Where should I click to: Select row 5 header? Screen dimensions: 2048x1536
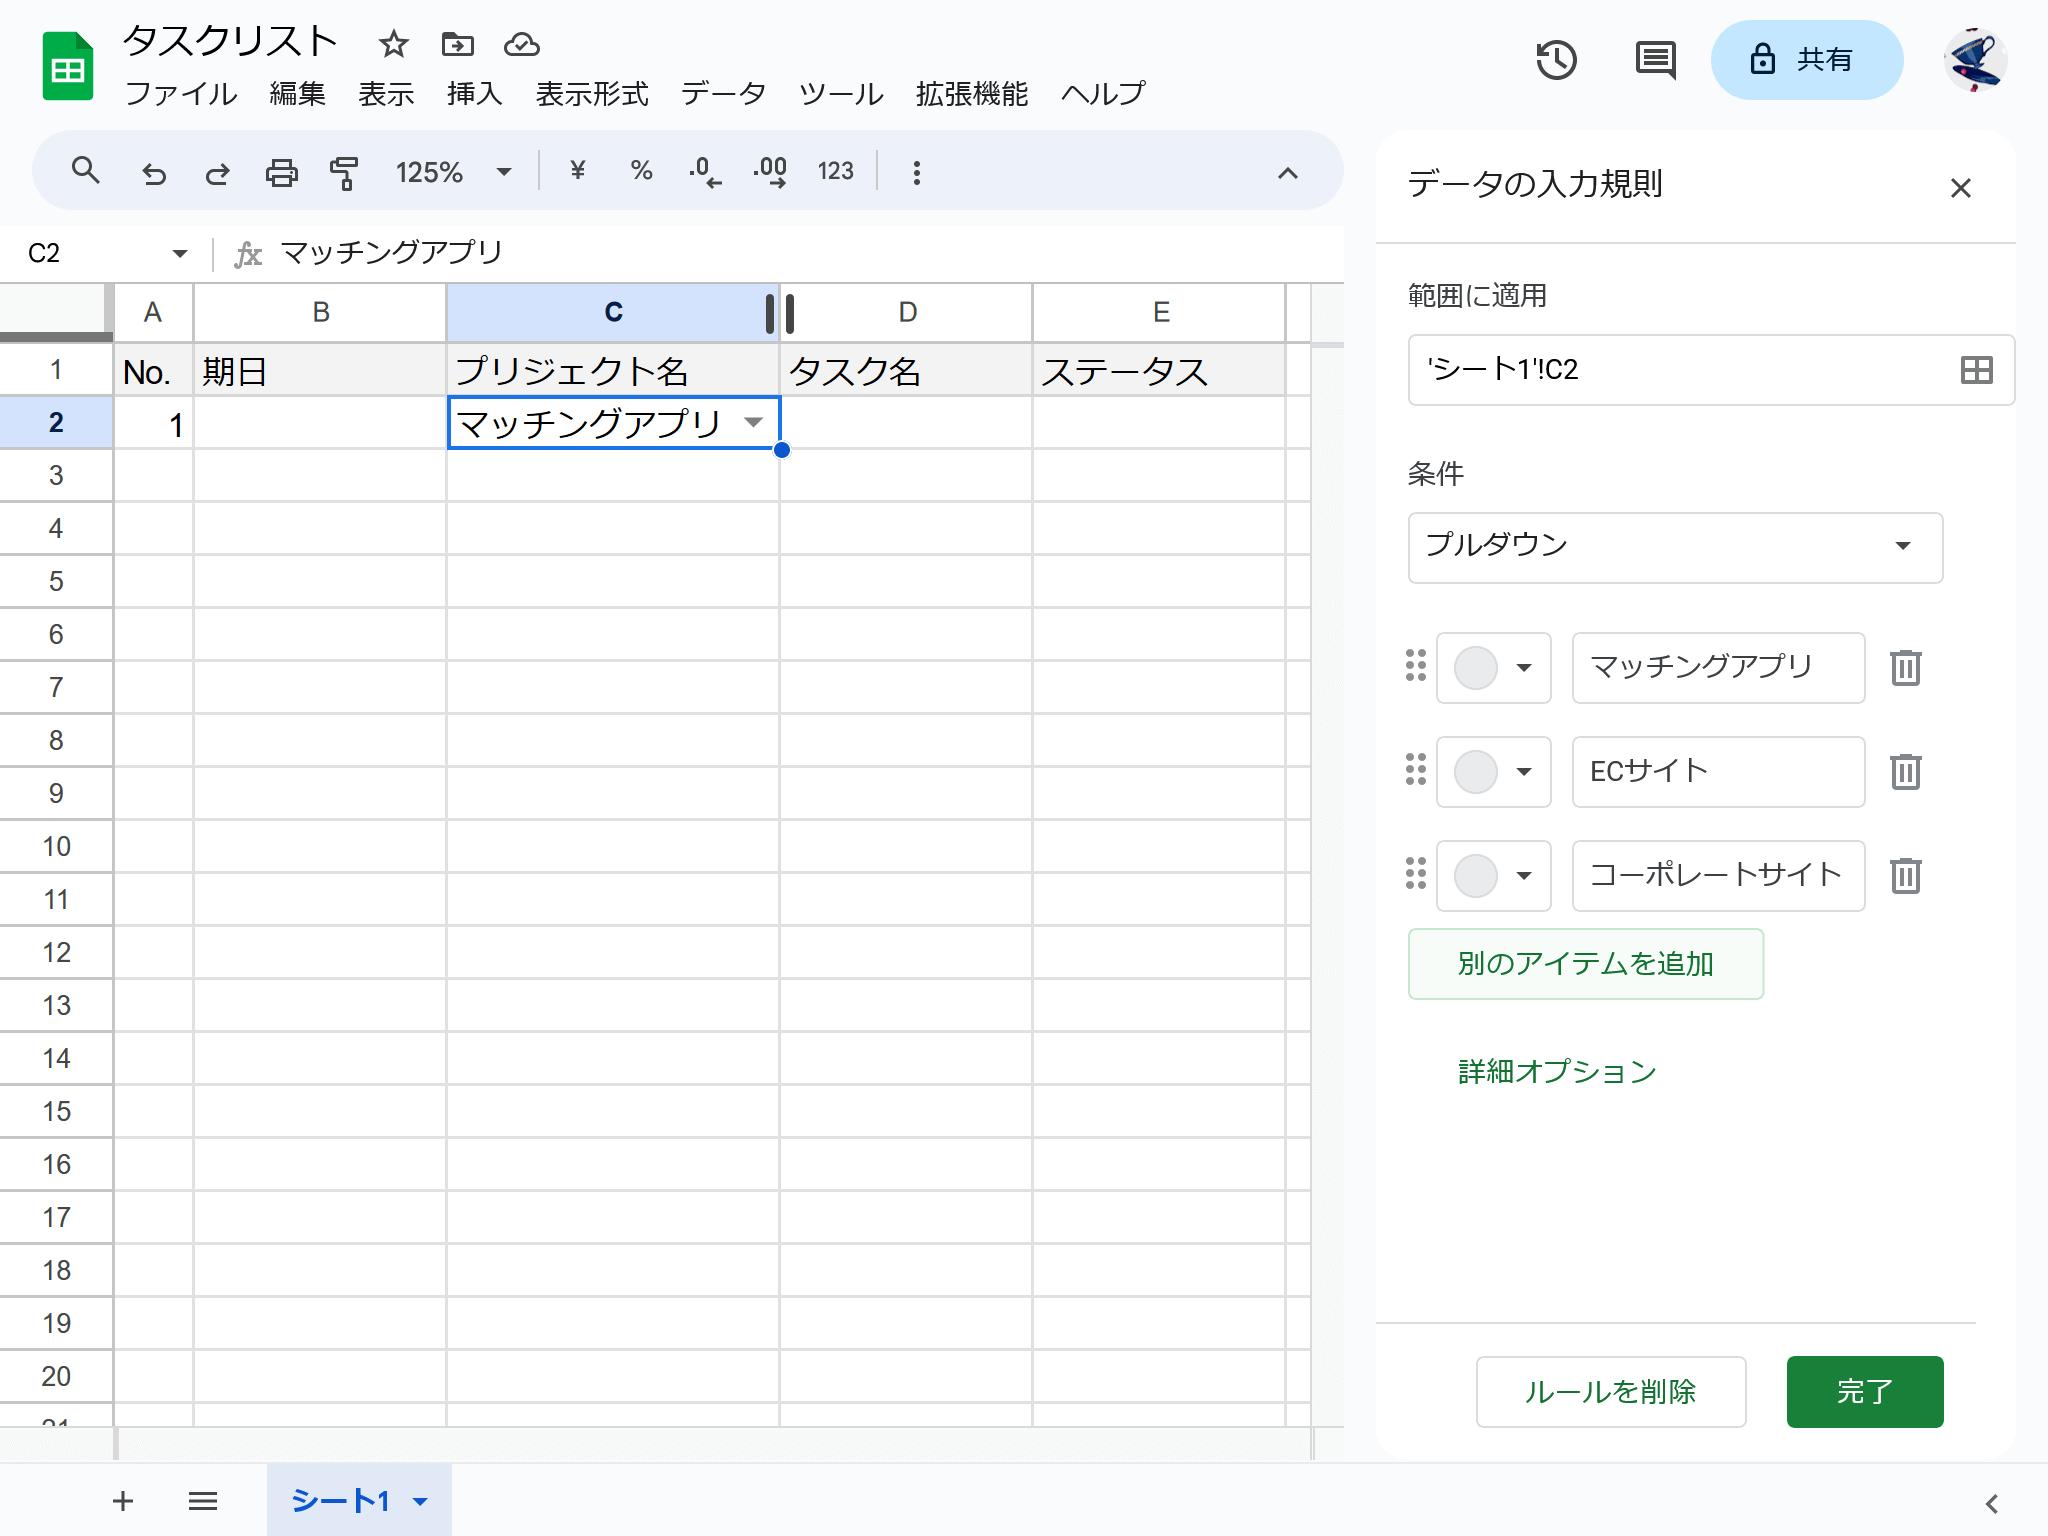pyautogui.click(x=56, y=581)
